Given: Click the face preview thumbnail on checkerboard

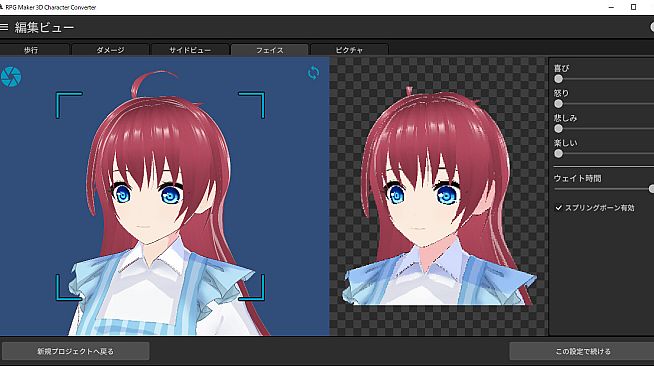Looking at the screenshot, I should click(438, 196).
